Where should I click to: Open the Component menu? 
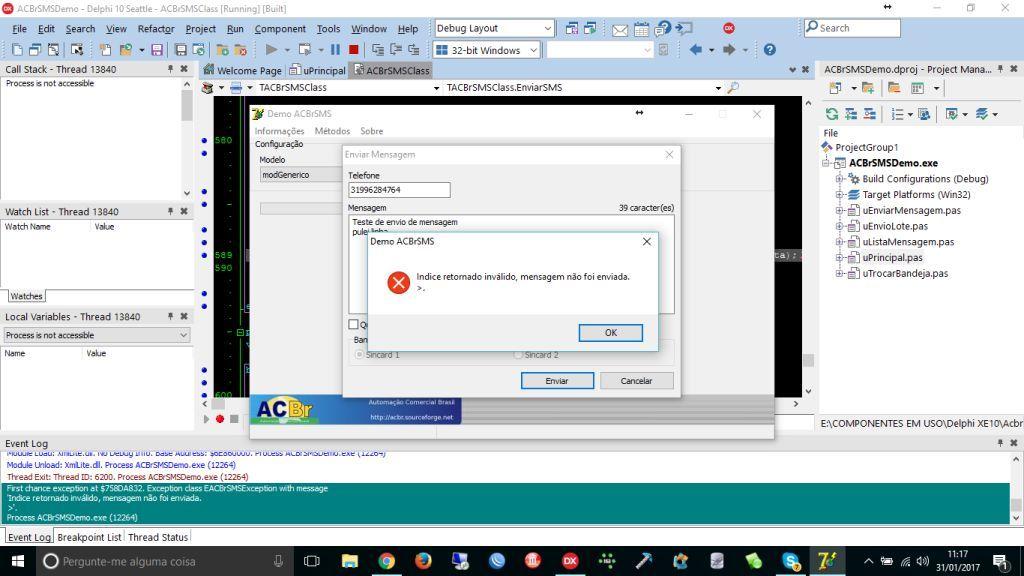pyautogui.click(x=280, y=29)
